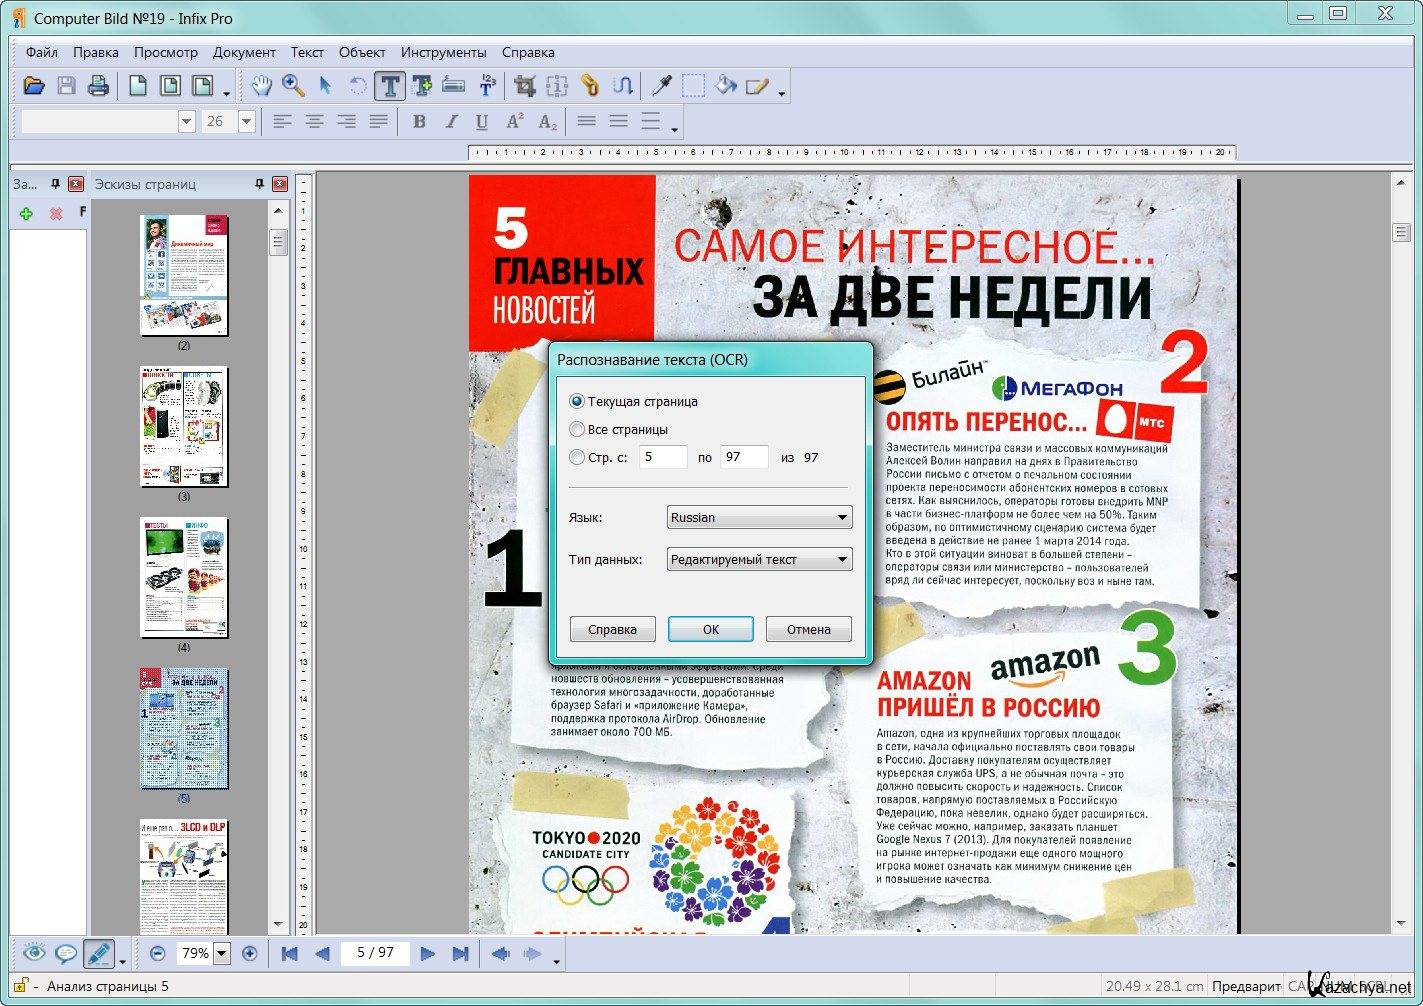This screenshot has width=1423, height=1006.
Task: Open the 'Язык' Russian language dropdown
Action: click(x=759, y=517)
